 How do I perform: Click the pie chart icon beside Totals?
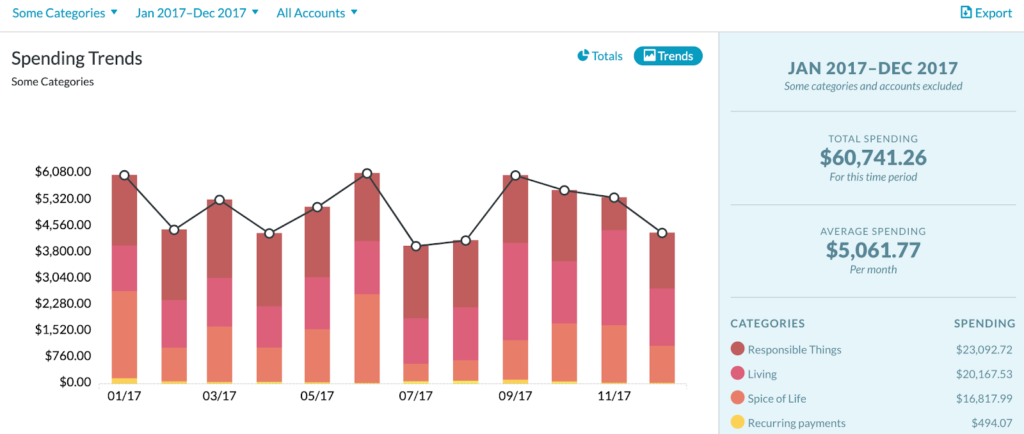tap(583, 55)
